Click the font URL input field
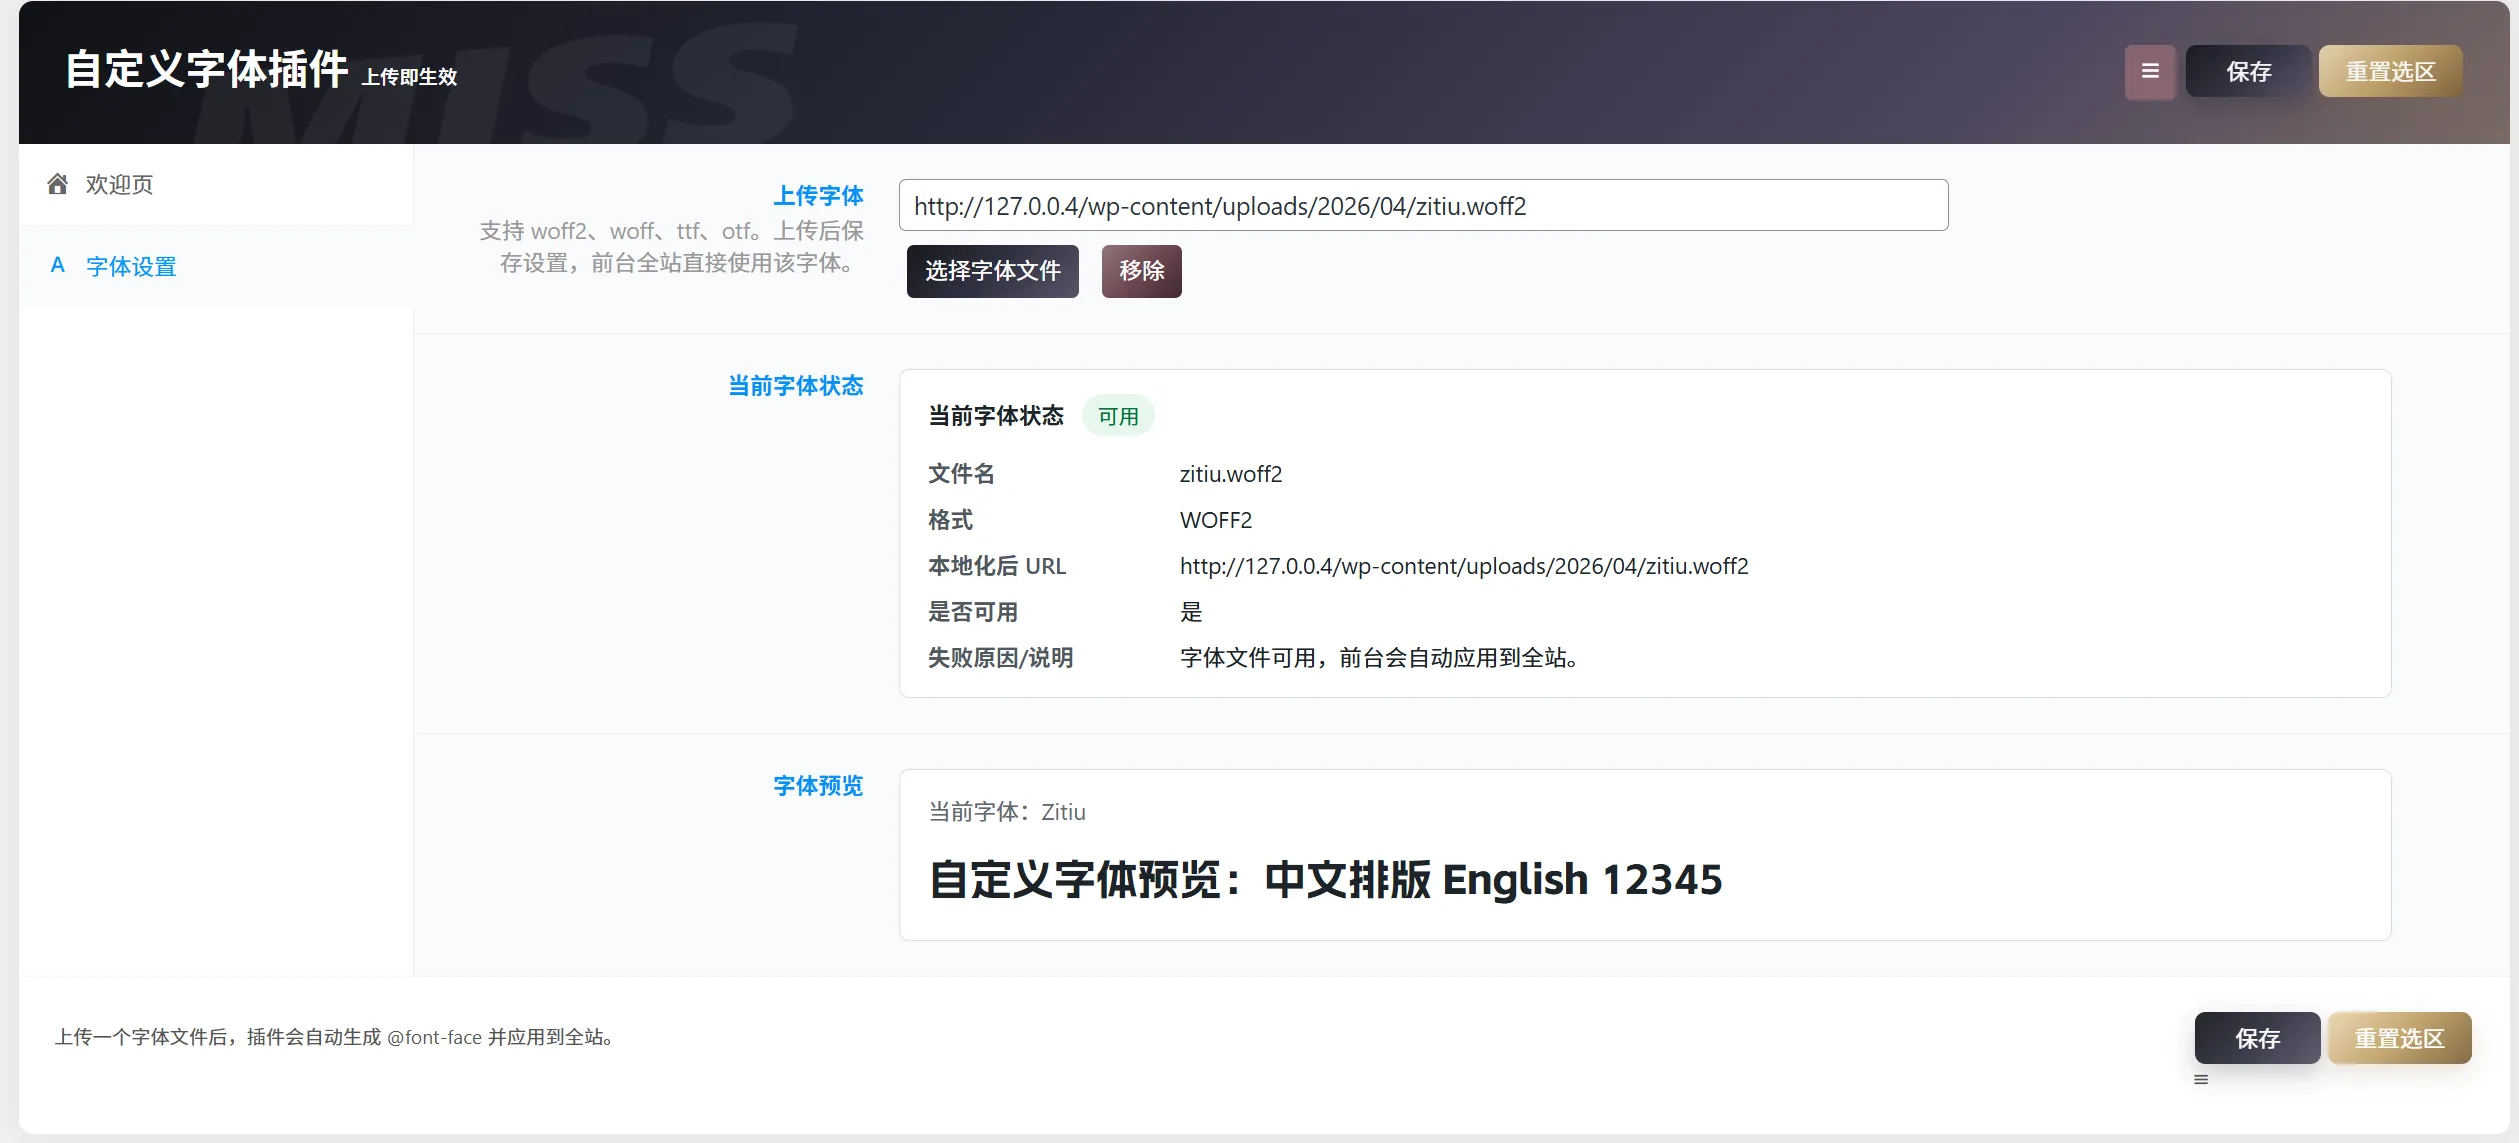The image size is (2519, 1143). [x=1423, y=206]
